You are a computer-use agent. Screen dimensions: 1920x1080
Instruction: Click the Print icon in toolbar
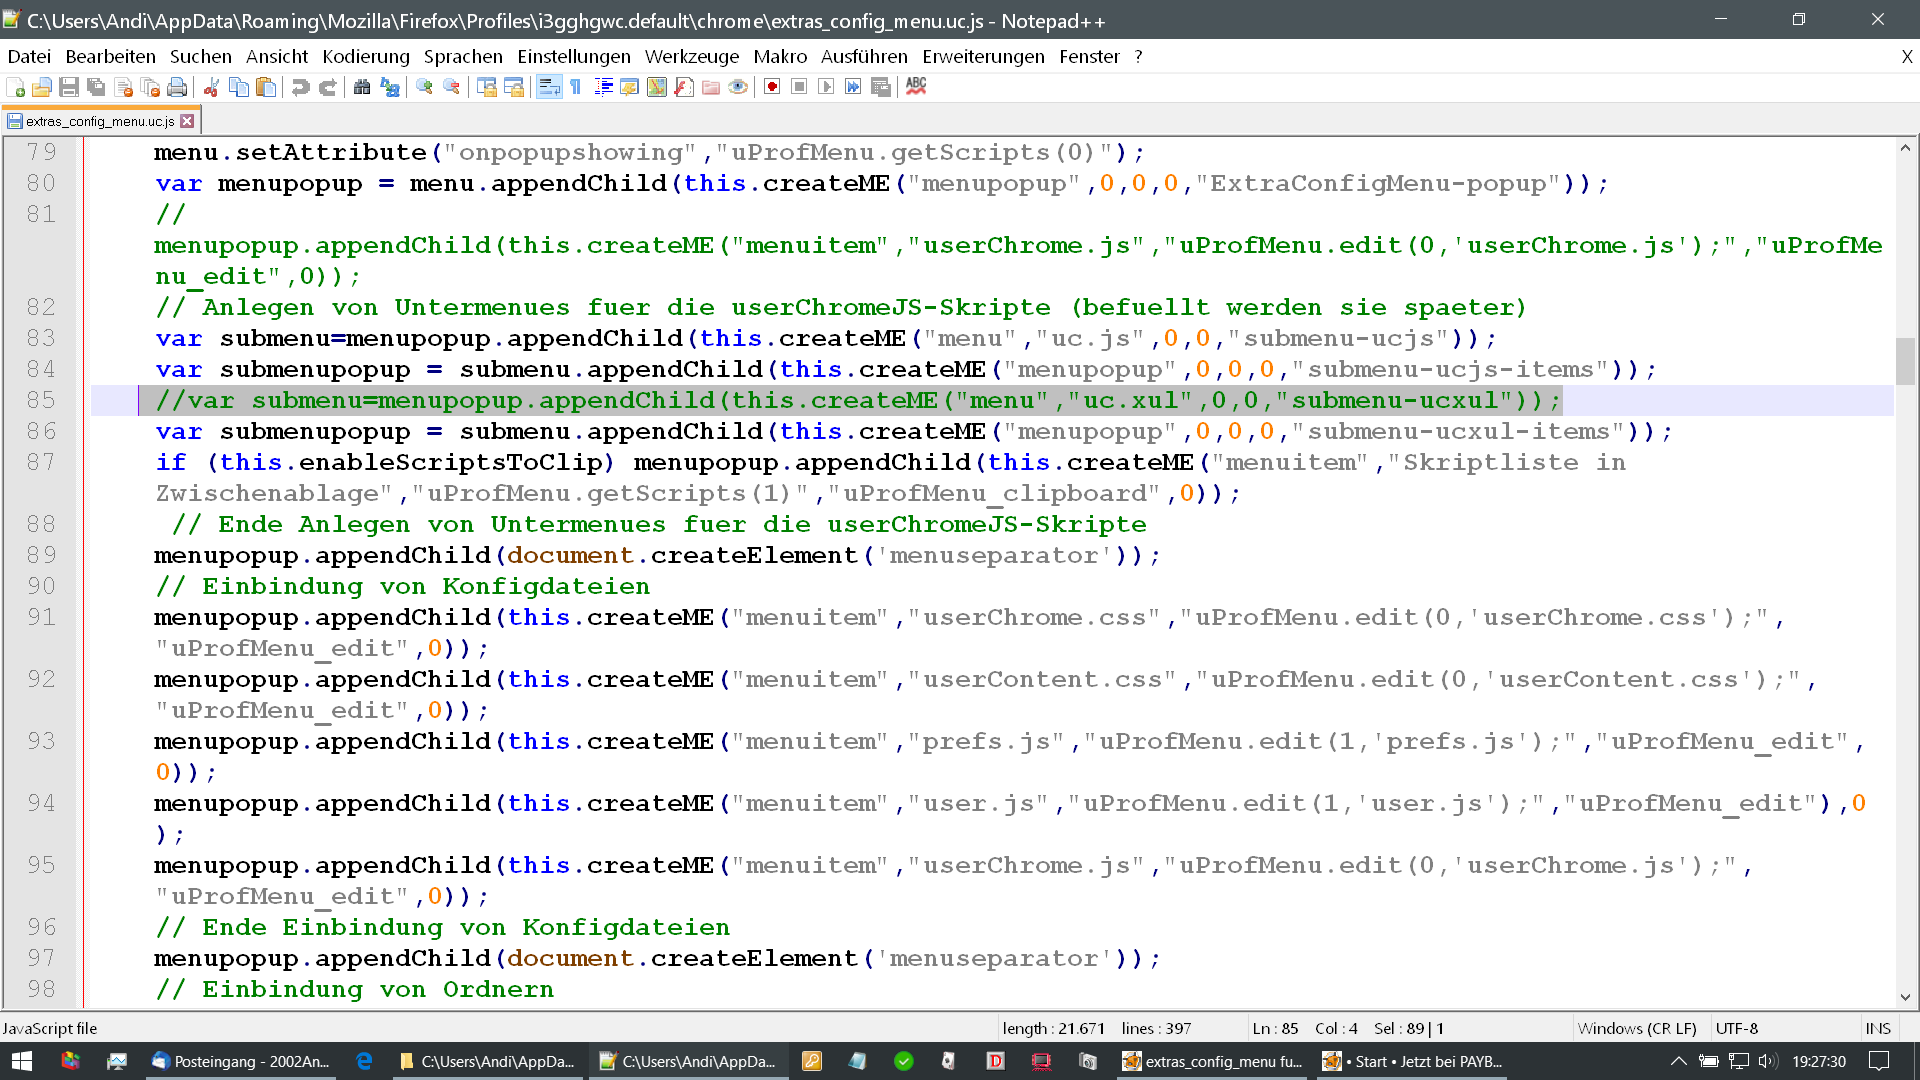tap(177, 88)
